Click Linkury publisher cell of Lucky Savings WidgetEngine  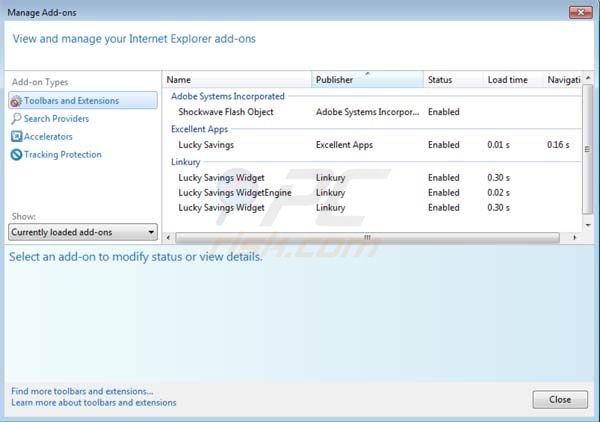click(330, 193)
